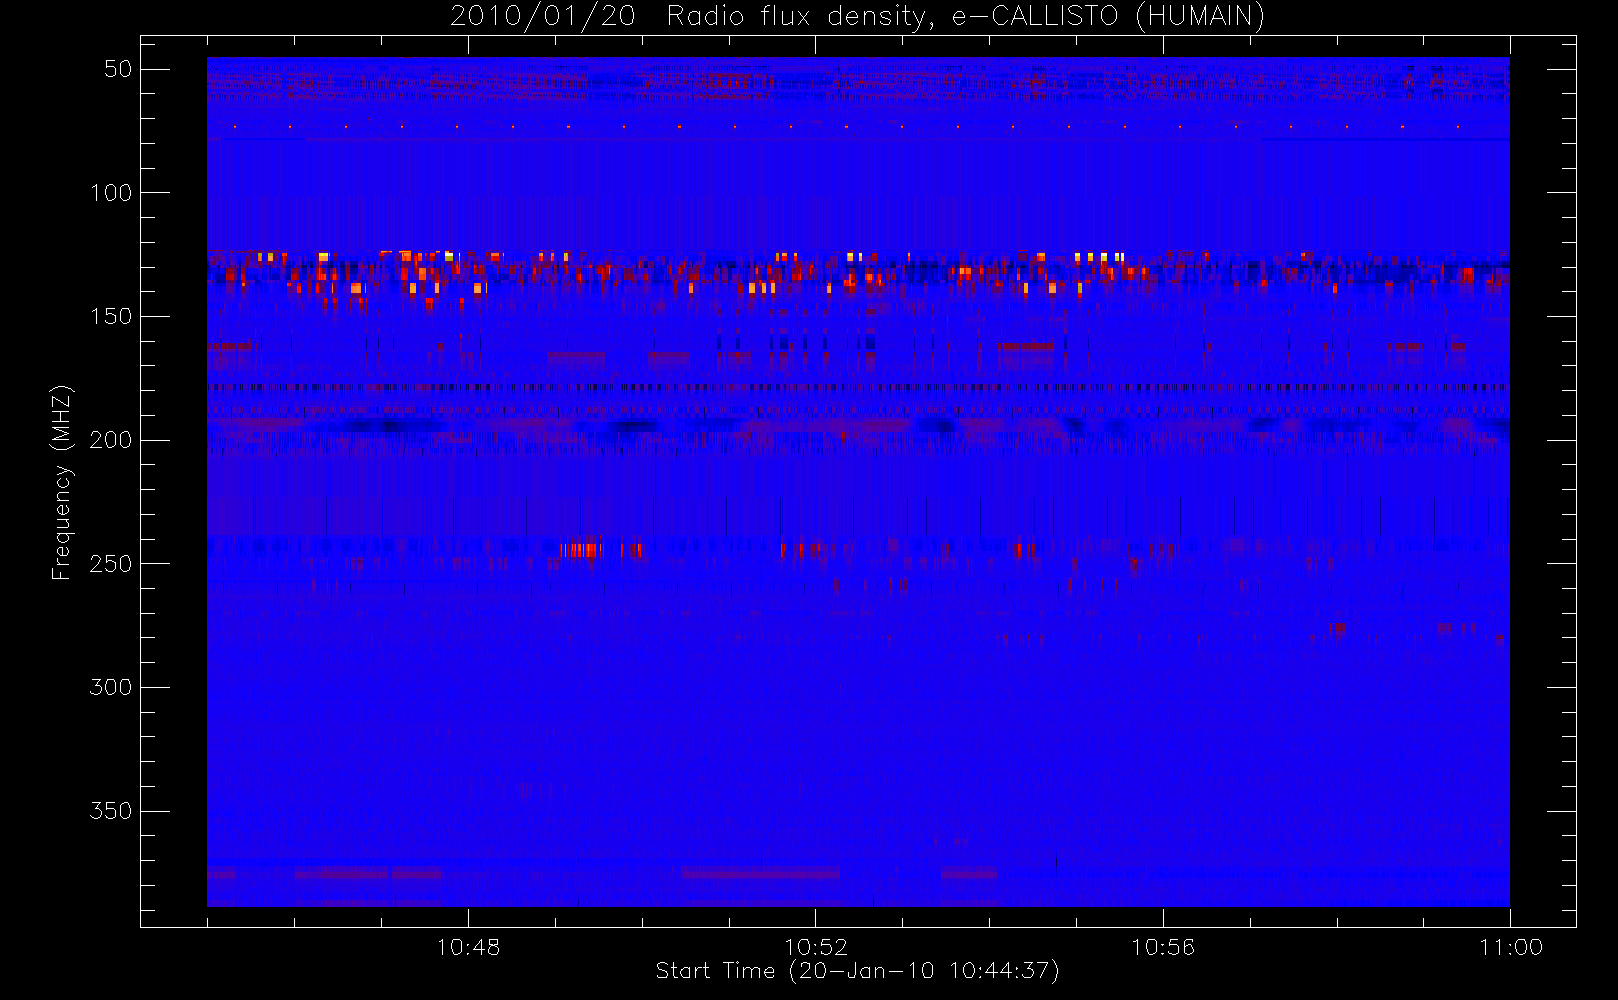Click the '250' frequency tick label

click(111, 564)
